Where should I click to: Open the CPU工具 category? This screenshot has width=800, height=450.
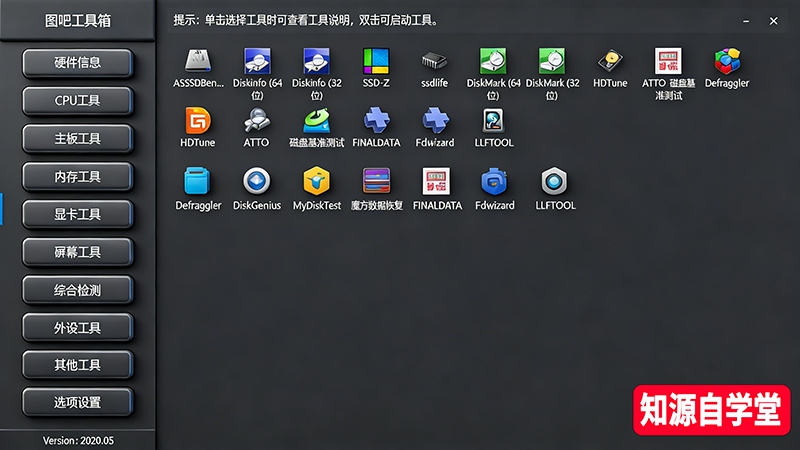(x=78, y=101)
